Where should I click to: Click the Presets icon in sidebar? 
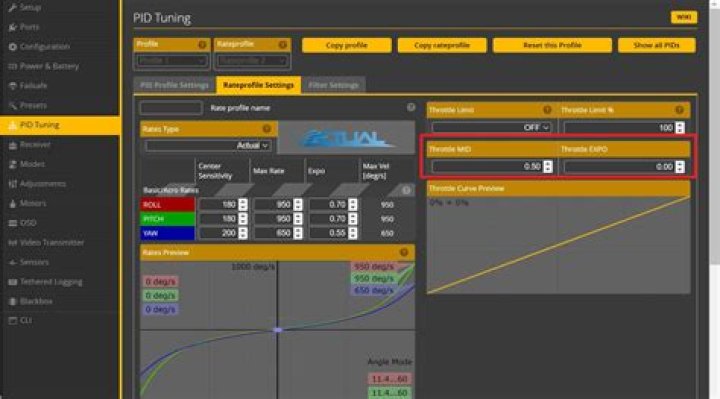pyautogui.click(x=12, y=105)
